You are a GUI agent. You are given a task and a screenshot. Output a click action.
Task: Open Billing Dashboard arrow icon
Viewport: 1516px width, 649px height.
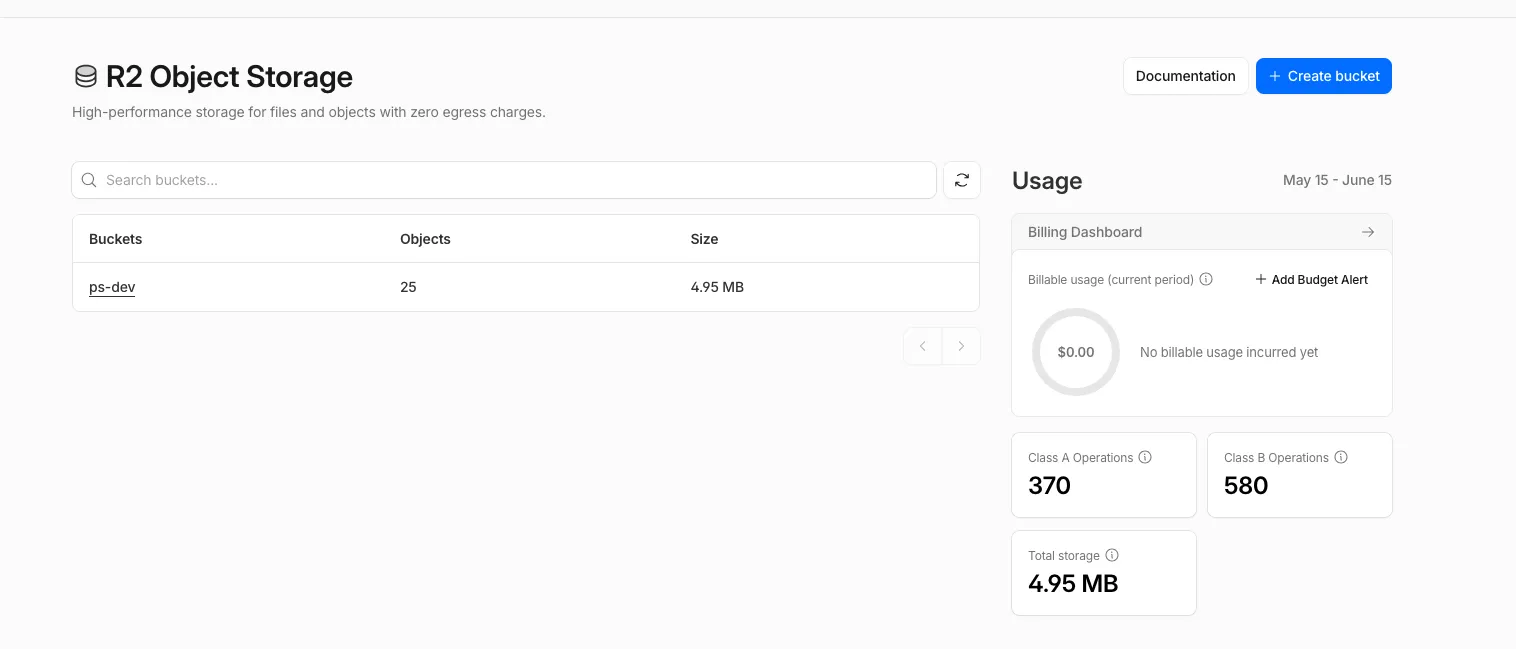click(x=1368, y=232)
